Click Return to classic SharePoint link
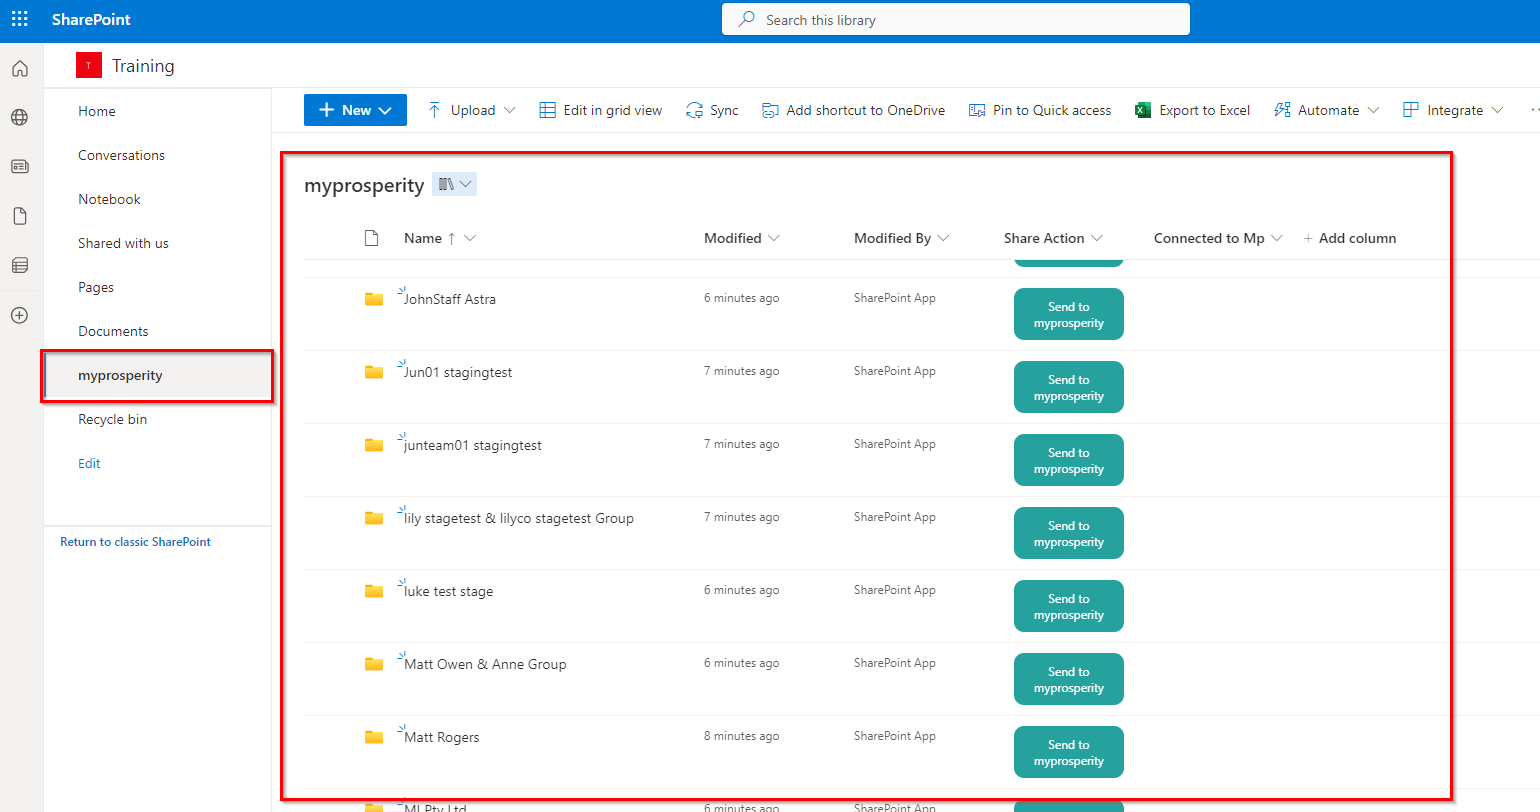This screenshot has height=812, width=1540. tap(135, 542)
